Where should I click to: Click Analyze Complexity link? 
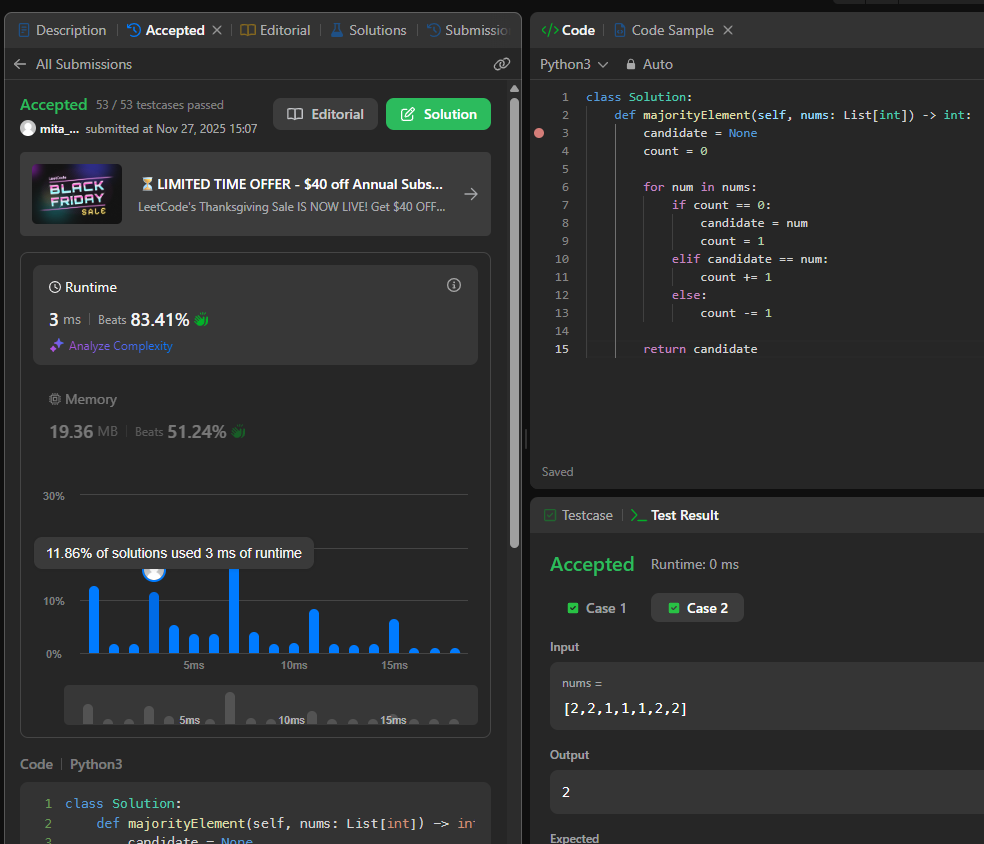(x=120, y=346)
